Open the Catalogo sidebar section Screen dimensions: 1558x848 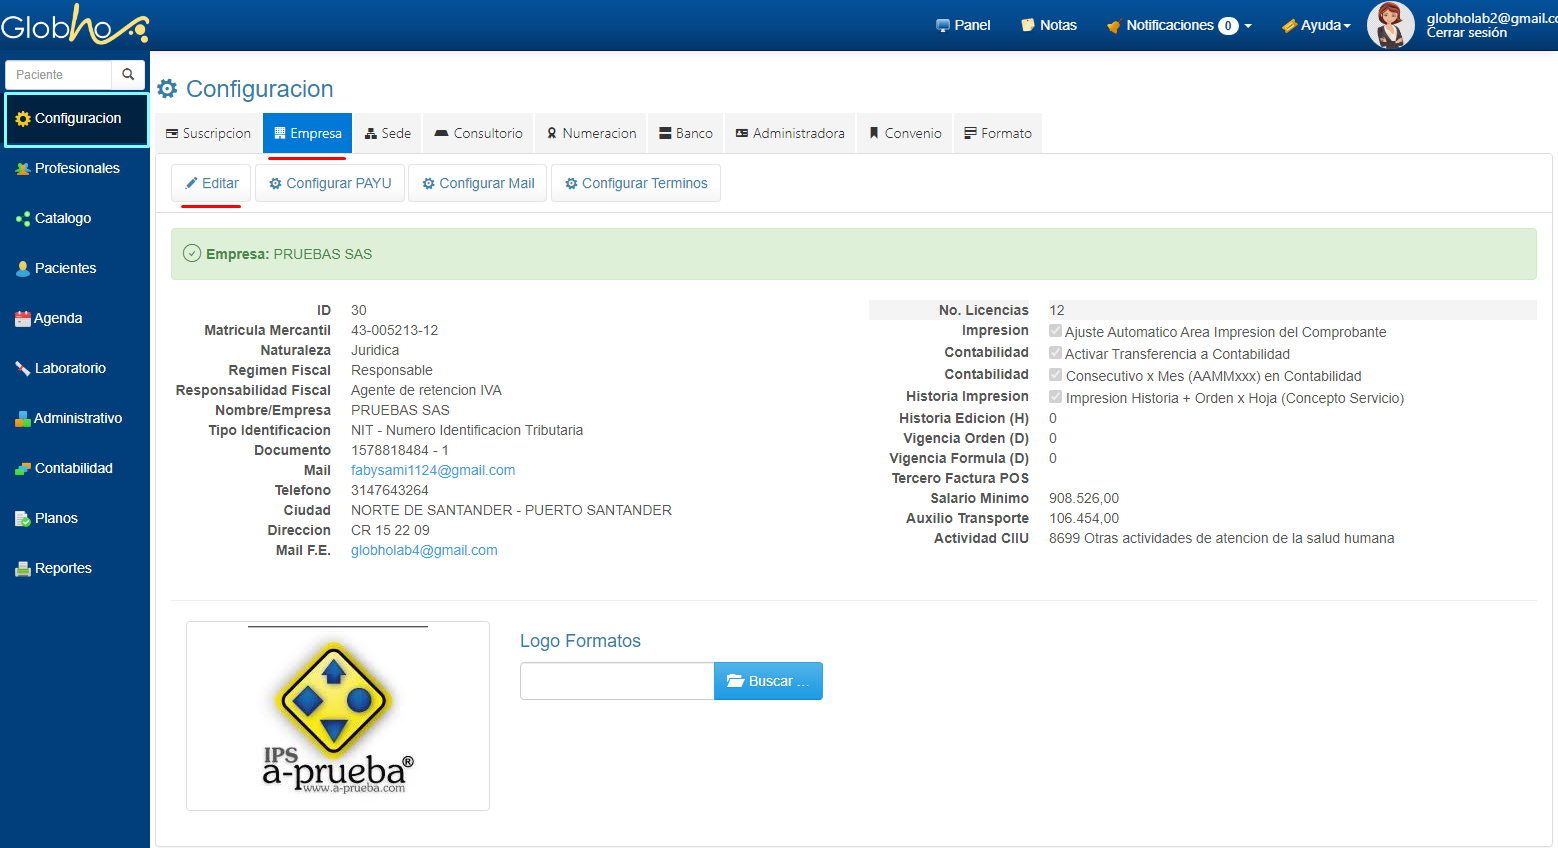click(62, 218)
